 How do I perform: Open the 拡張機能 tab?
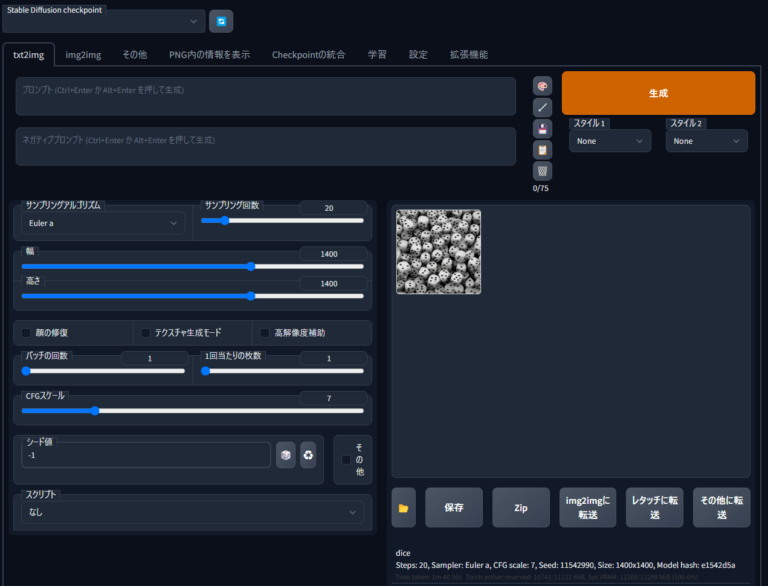point(469,55)
